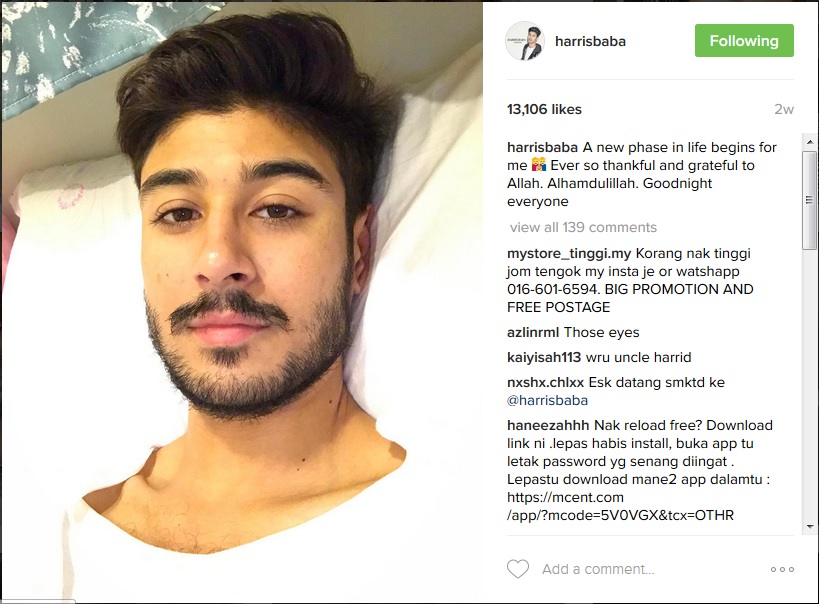Click the main selfie photo
Screen dimensions: 819x604
click(241, 302)
